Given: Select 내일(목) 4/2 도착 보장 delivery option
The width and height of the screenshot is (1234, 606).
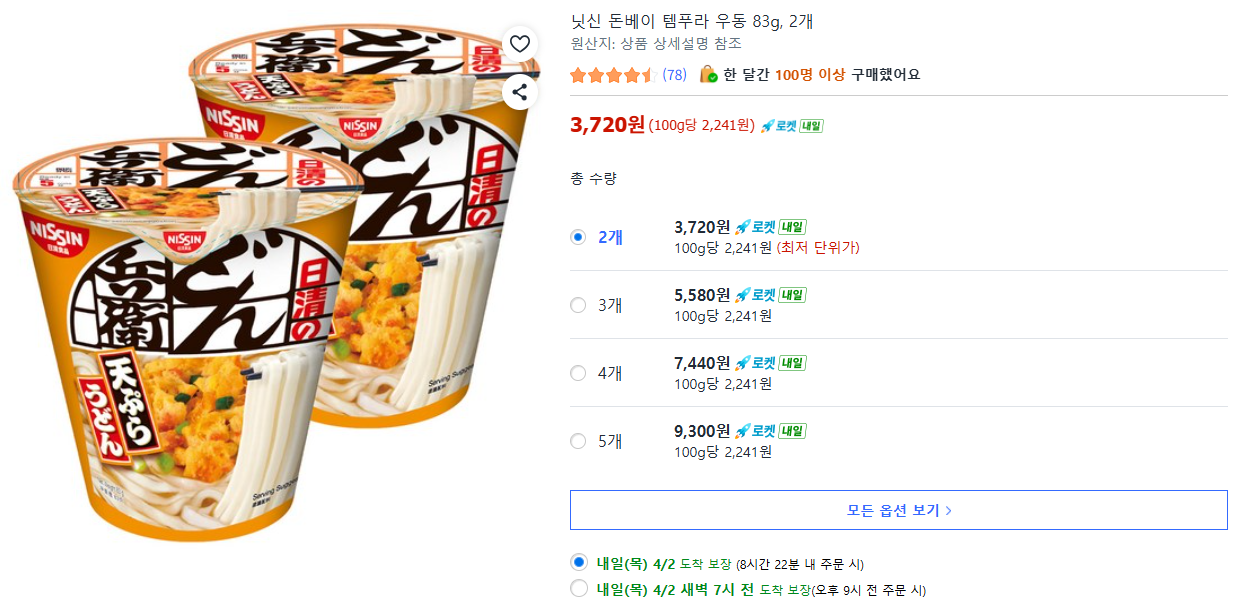Looking at the screenshot, I should tap(578, 563).
